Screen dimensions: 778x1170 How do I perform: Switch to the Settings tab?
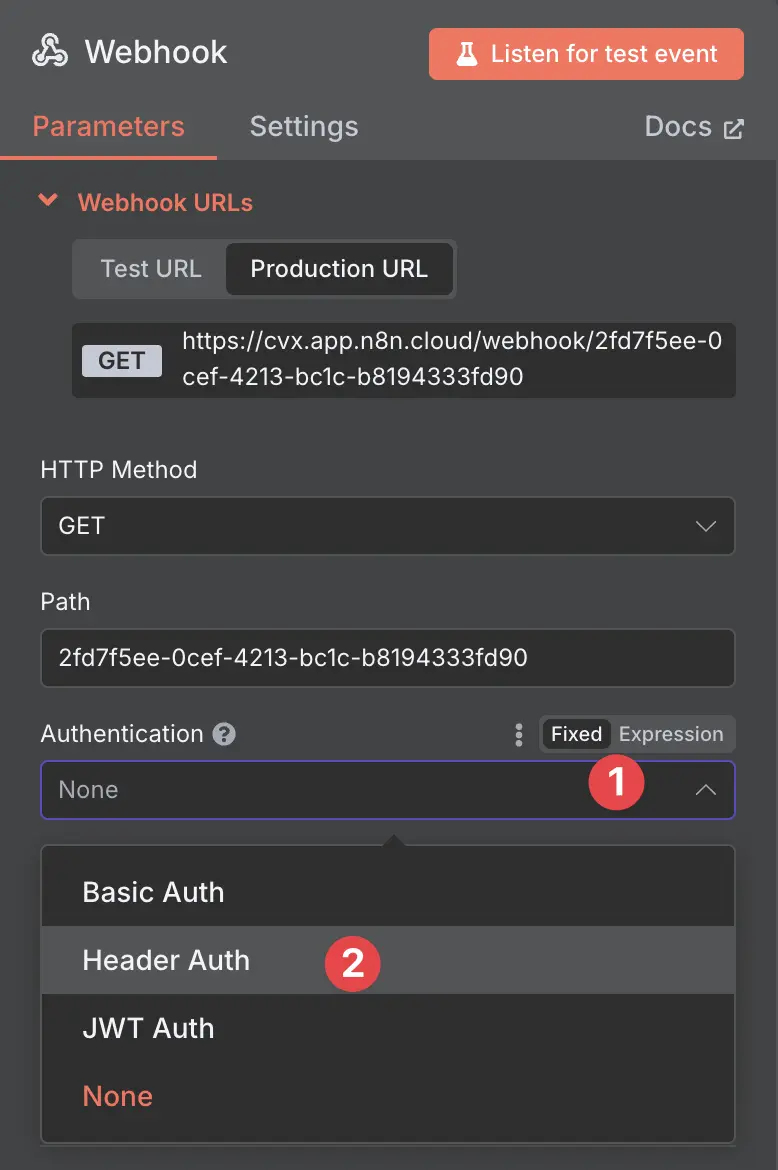coord(304,127)
